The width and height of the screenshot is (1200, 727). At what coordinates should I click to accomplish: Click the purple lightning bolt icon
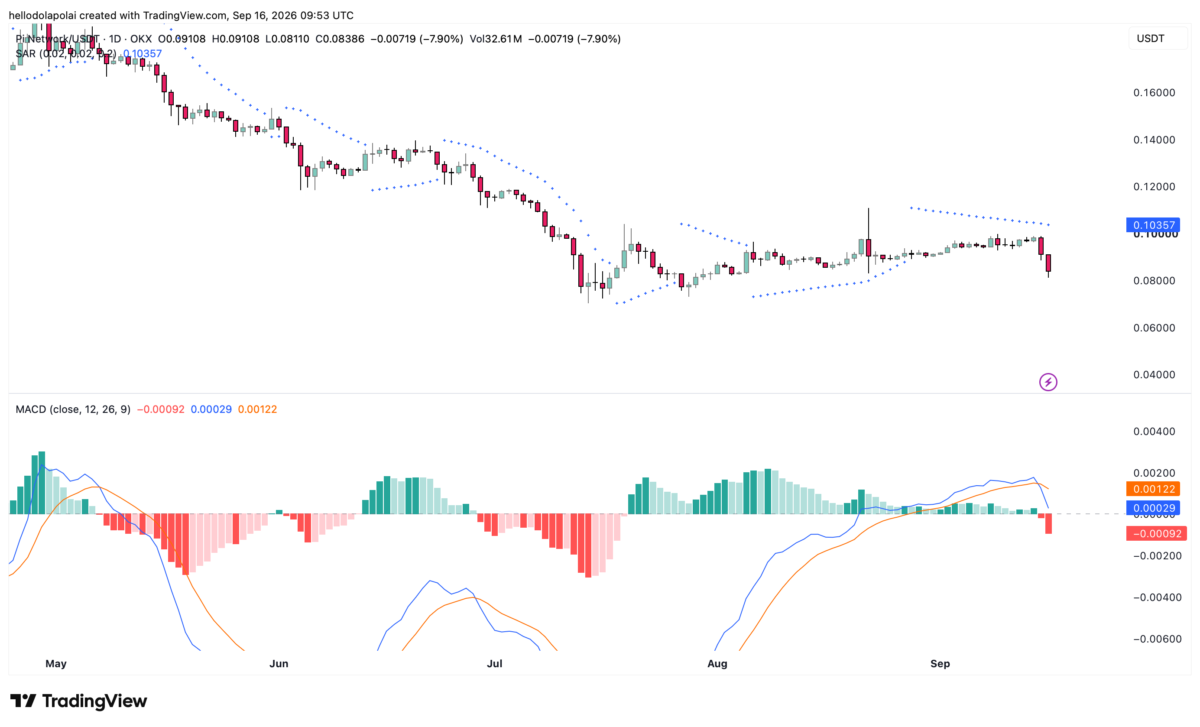tap(1048, 382)
